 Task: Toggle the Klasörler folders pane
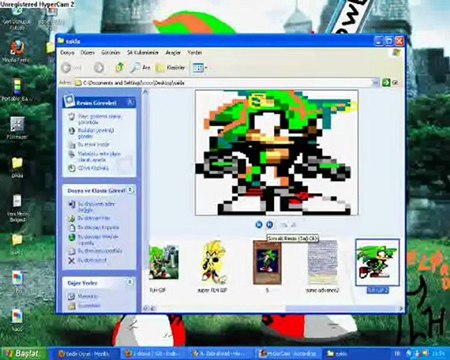171,68
